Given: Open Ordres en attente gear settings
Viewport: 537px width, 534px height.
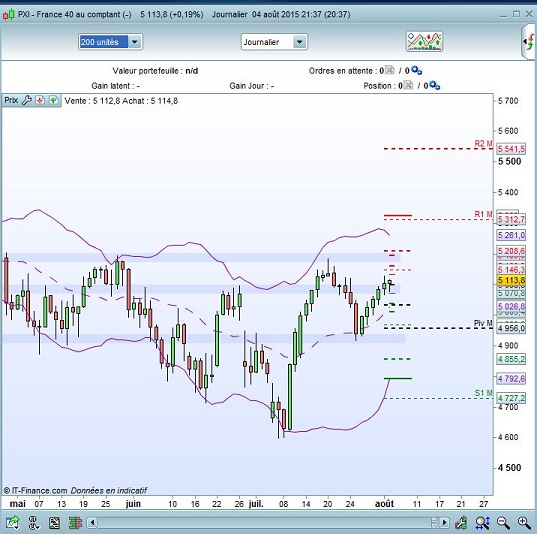Looking at the screenshot, I should (416, 70).
